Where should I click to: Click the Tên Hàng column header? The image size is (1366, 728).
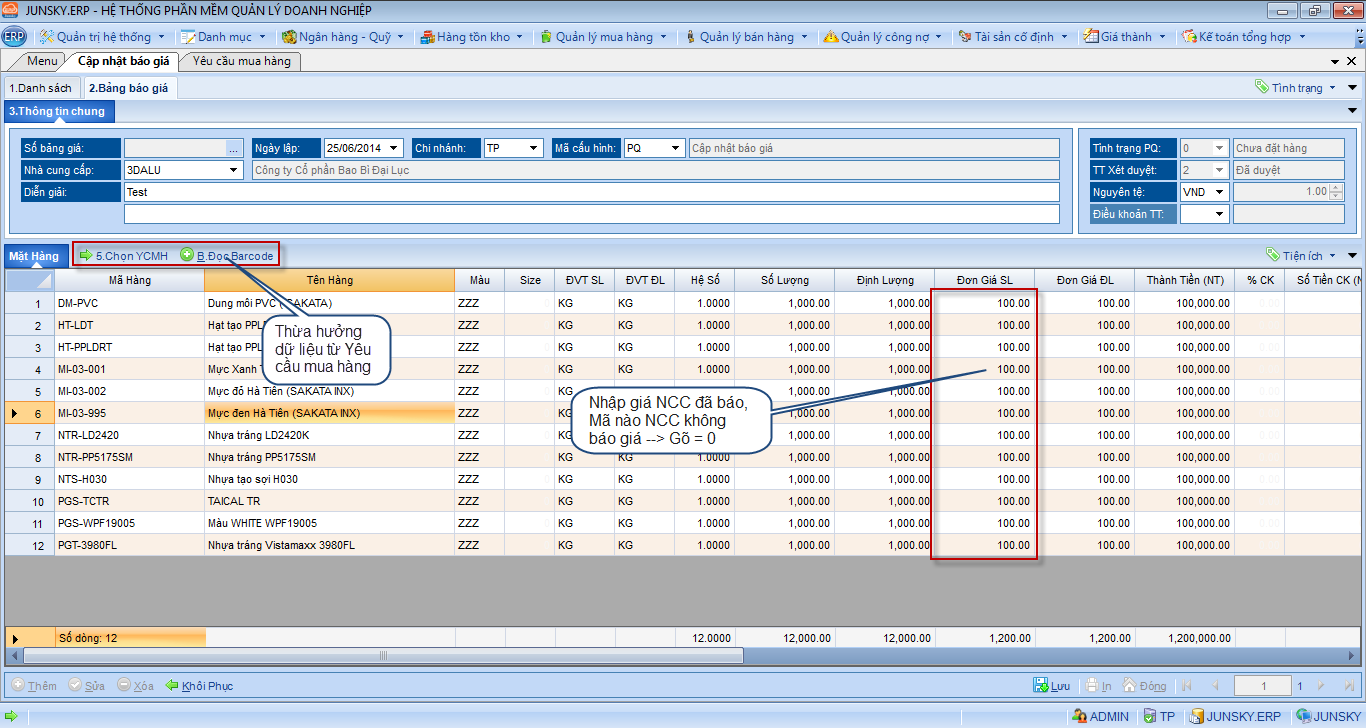pyautogui.click(x=329, y=280)
